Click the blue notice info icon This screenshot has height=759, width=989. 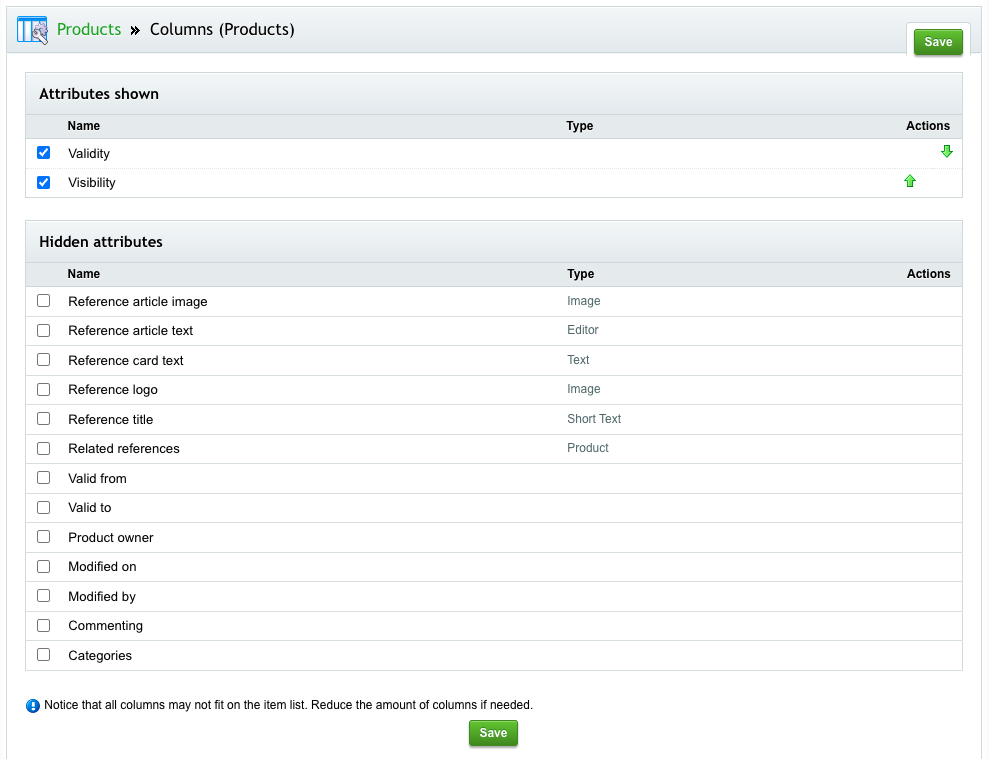point(33,706)
